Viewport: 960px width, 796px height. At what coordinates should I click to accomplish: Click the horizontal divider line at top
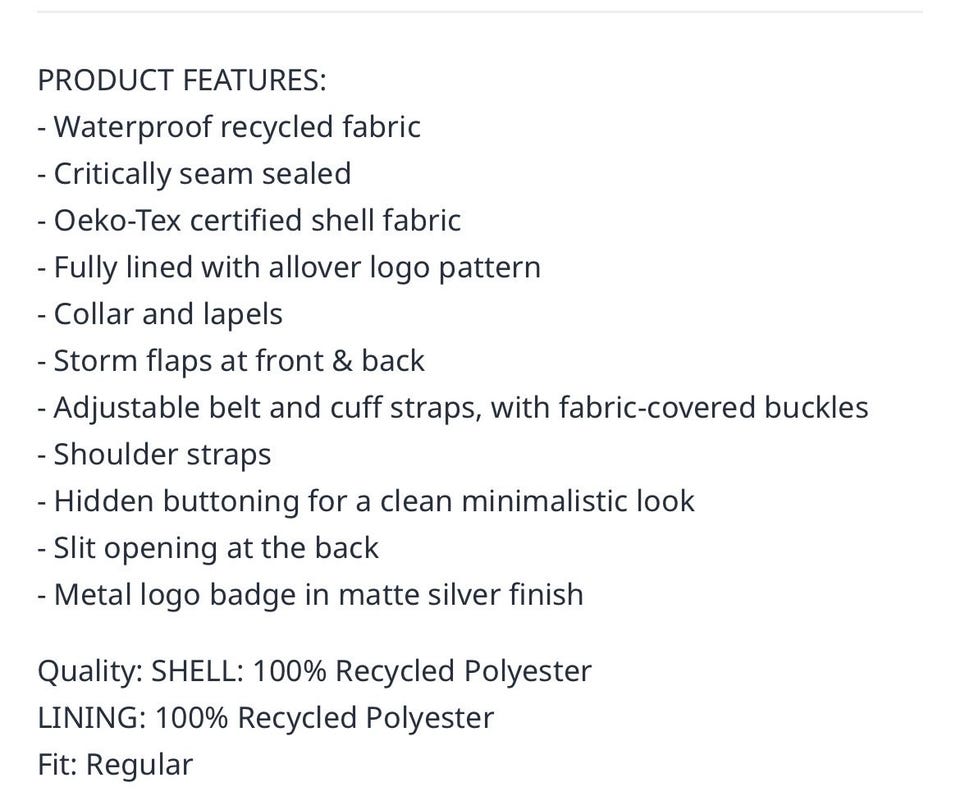pos(479,11)
